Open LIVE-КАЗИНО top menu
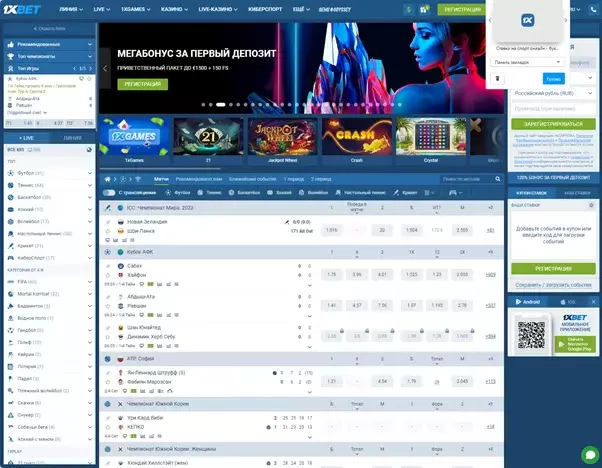602x468 pixels. pyautogui.click(x=218, y=9)
